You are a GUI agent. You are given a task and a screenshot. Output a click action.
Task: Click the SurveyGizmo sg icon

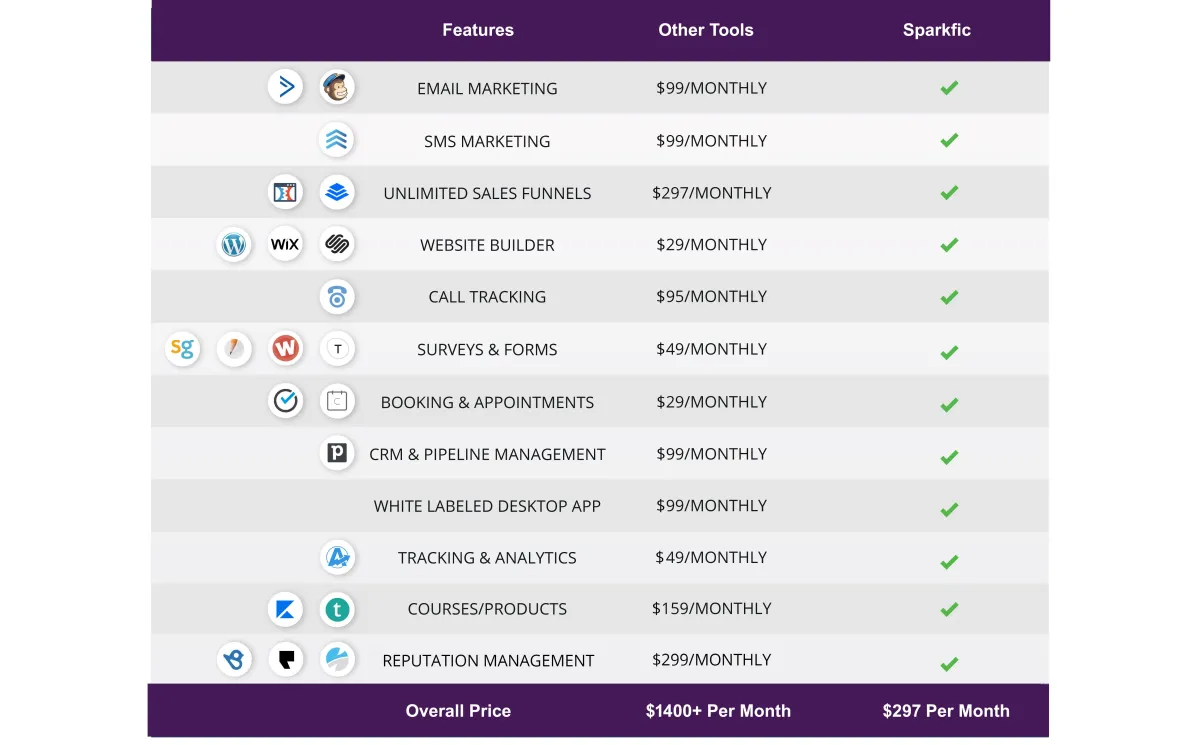182,348
